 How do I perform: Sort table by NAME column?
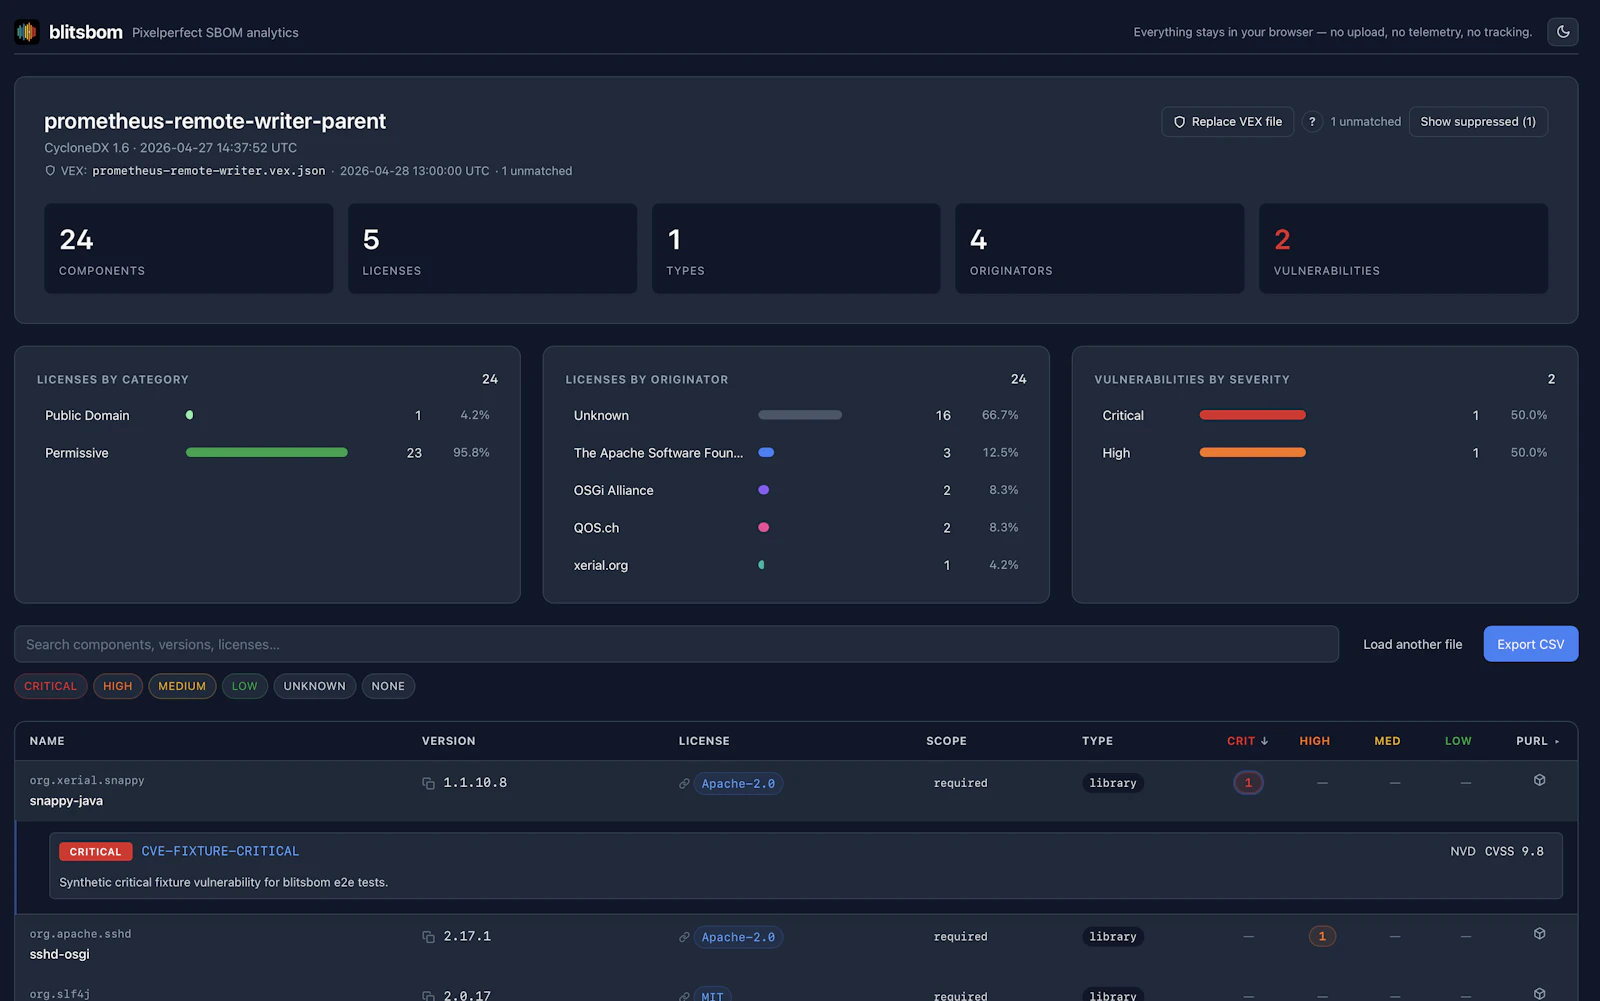click(x=47, y=741)
